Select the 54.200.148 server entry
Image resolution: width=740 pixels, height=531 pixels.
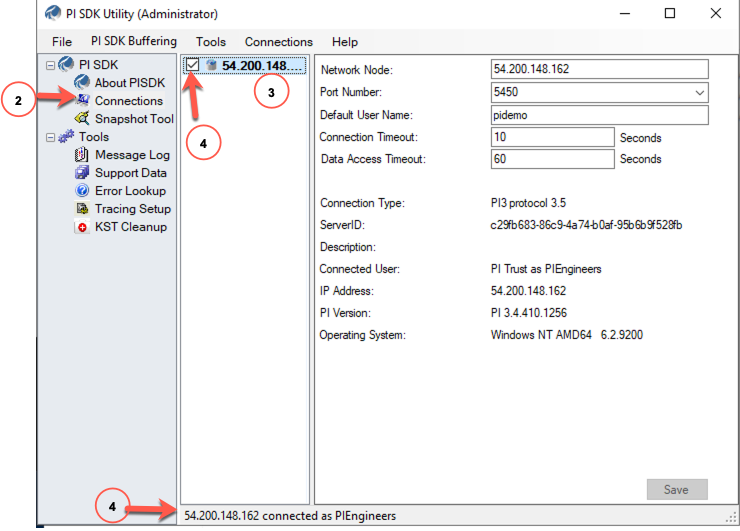[x=260, y=66]
